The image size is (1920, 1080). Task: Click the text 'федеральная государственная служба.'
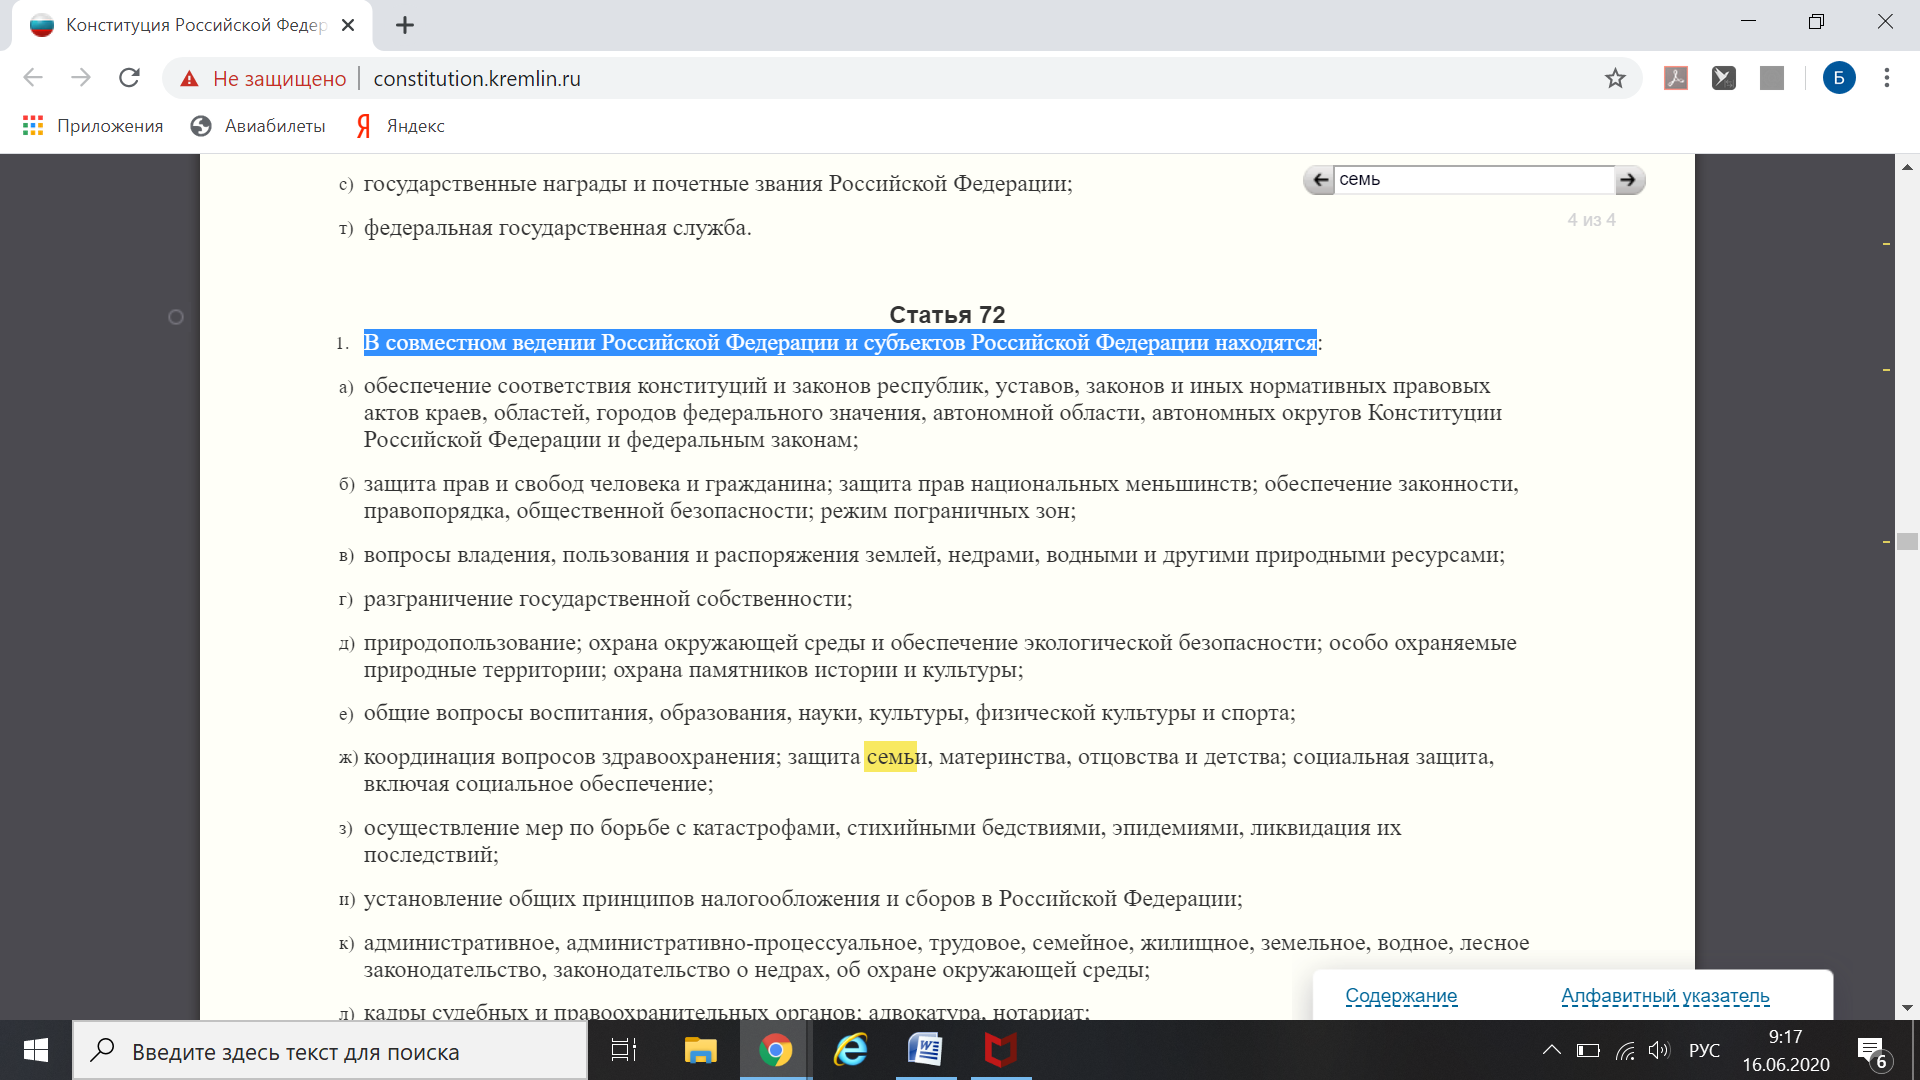pos(558,228)
